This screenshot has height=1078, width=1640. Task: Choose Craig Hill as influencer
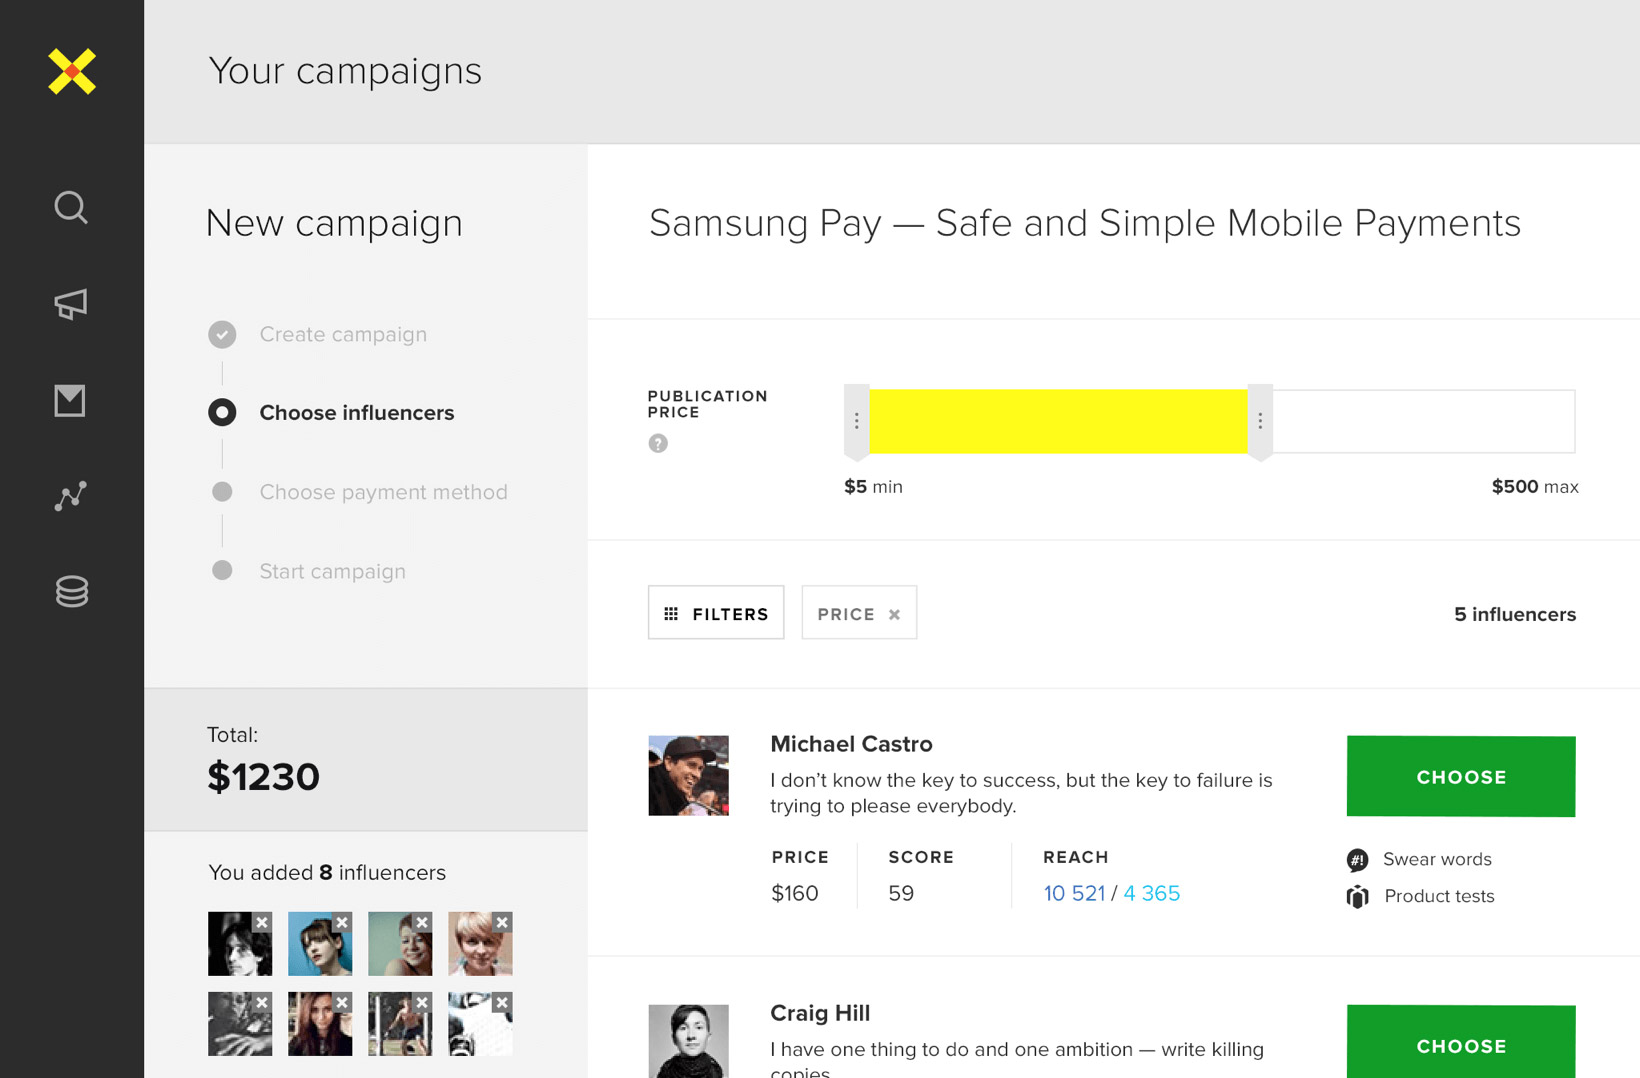coord(1460,1045)
